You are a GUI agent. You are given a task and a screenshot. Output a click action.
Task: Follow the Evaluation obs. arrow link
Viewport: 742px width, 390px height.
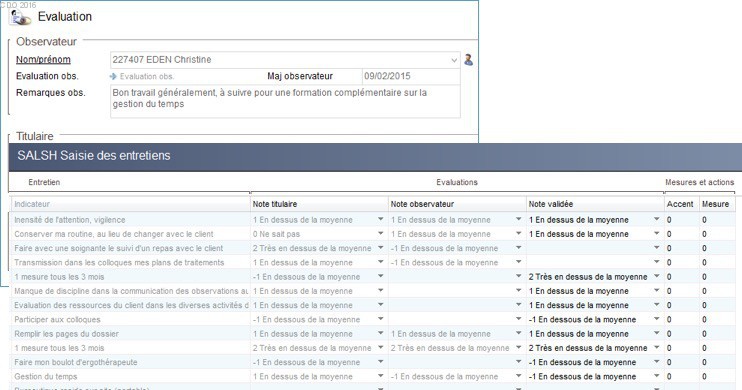pos(142,76)
